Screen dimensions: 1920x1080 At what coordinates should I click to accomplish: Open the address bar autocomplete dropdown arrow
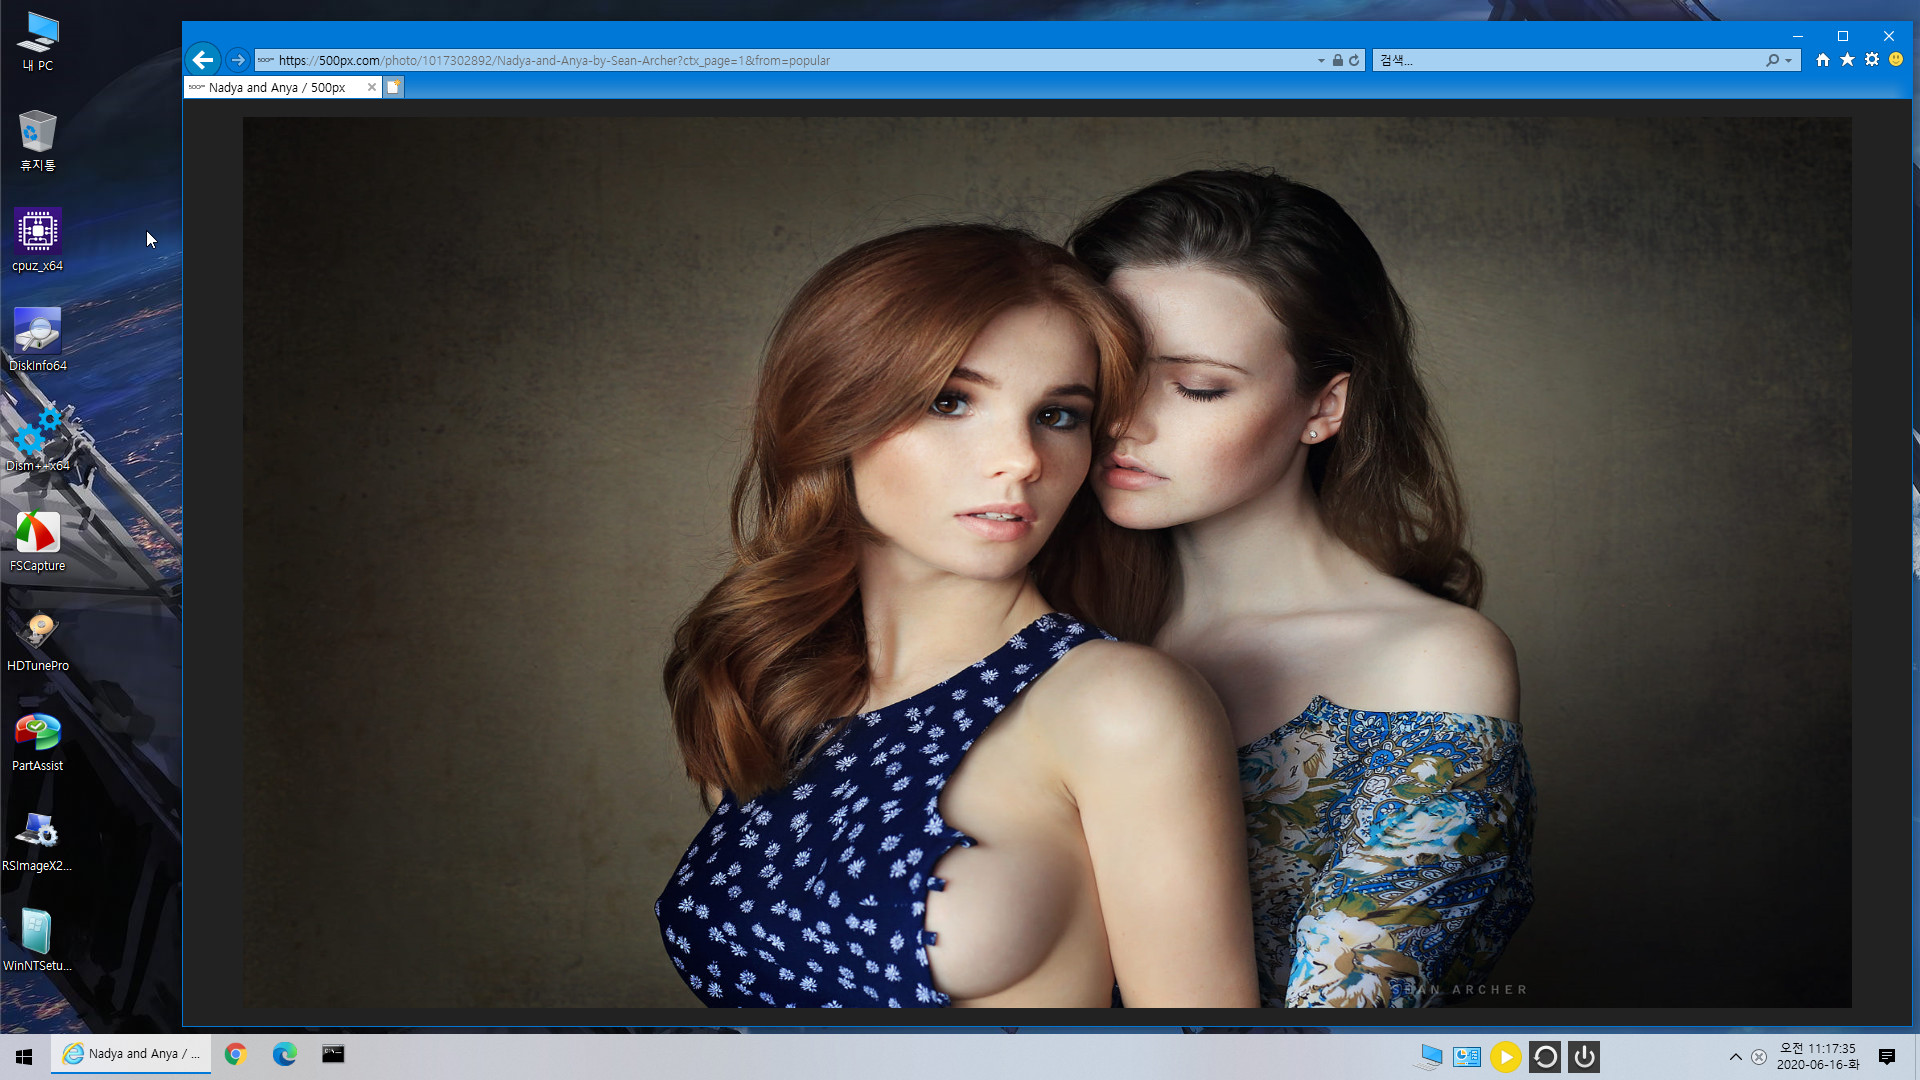tap(1321, 61)
